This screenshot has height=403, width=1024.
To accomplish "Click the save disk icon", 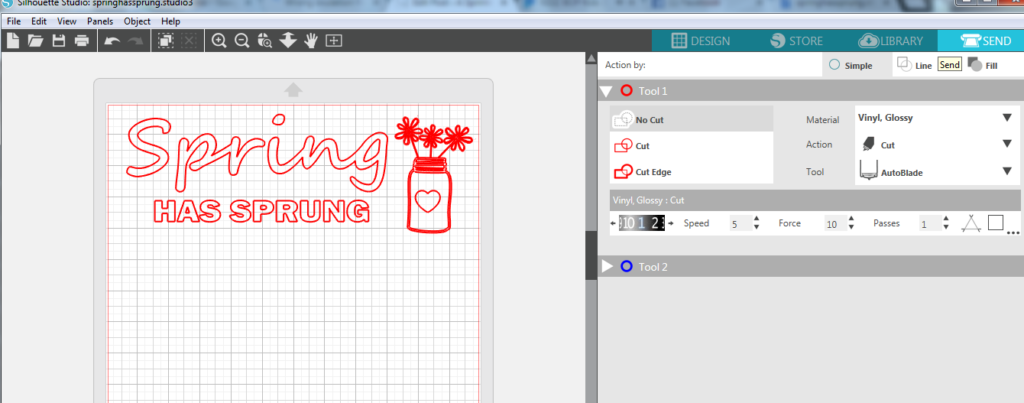I will (x=59, y=41).
